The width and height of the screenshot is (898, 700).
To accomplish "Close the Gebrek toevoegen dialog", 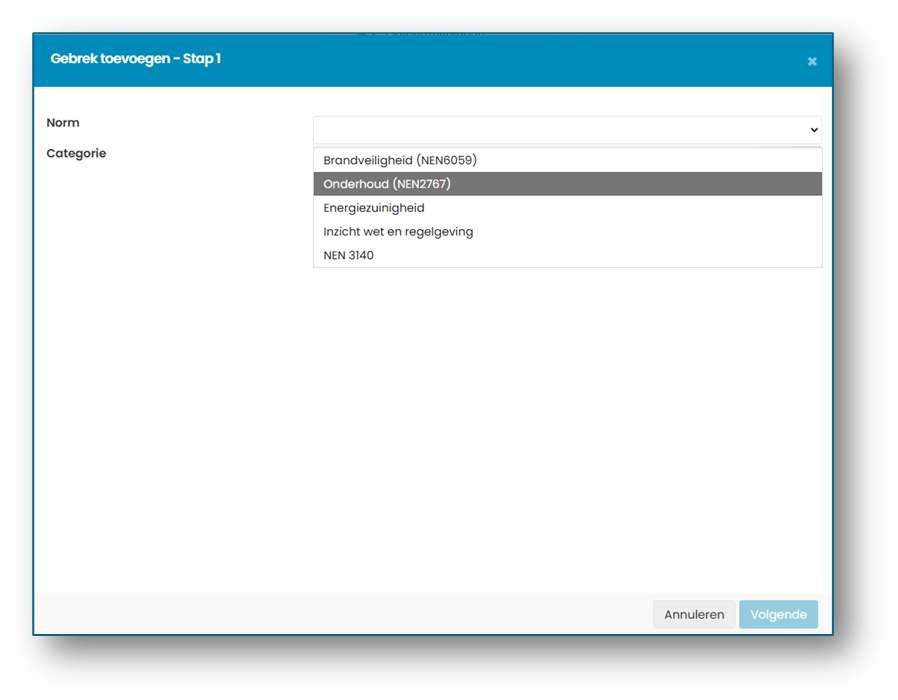I will point(812,61).
